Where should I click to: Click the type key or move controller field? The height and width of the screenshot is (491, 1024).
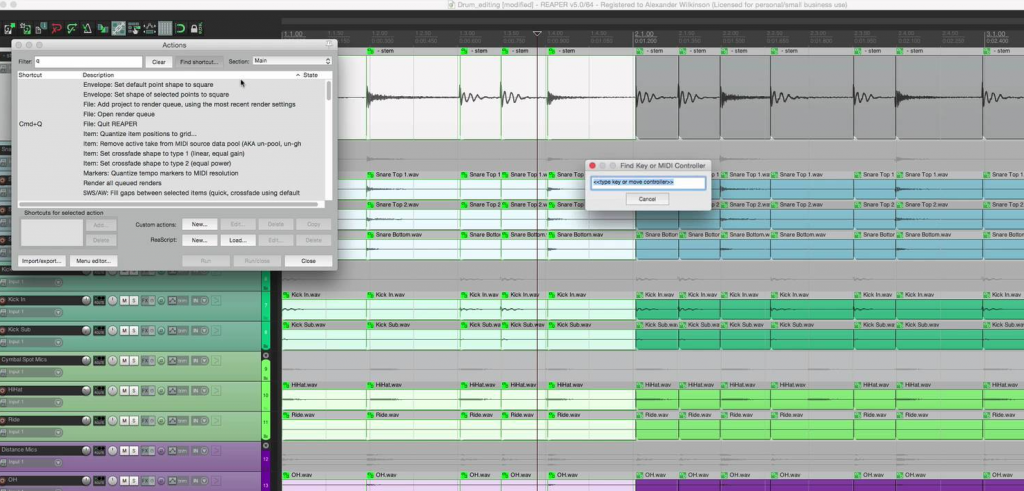[648, 182]
